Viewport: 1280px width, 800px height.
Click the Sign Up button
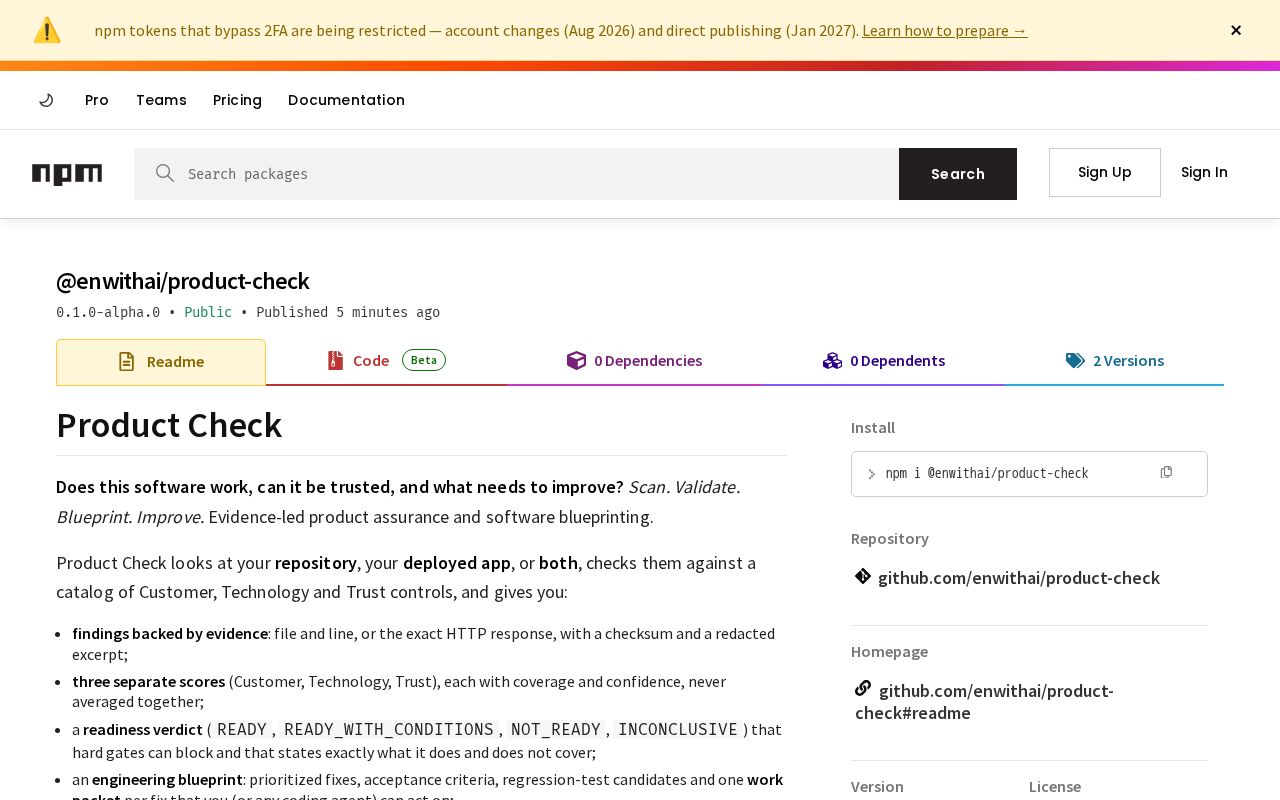pyautogui.click(x=1105, y=172)
